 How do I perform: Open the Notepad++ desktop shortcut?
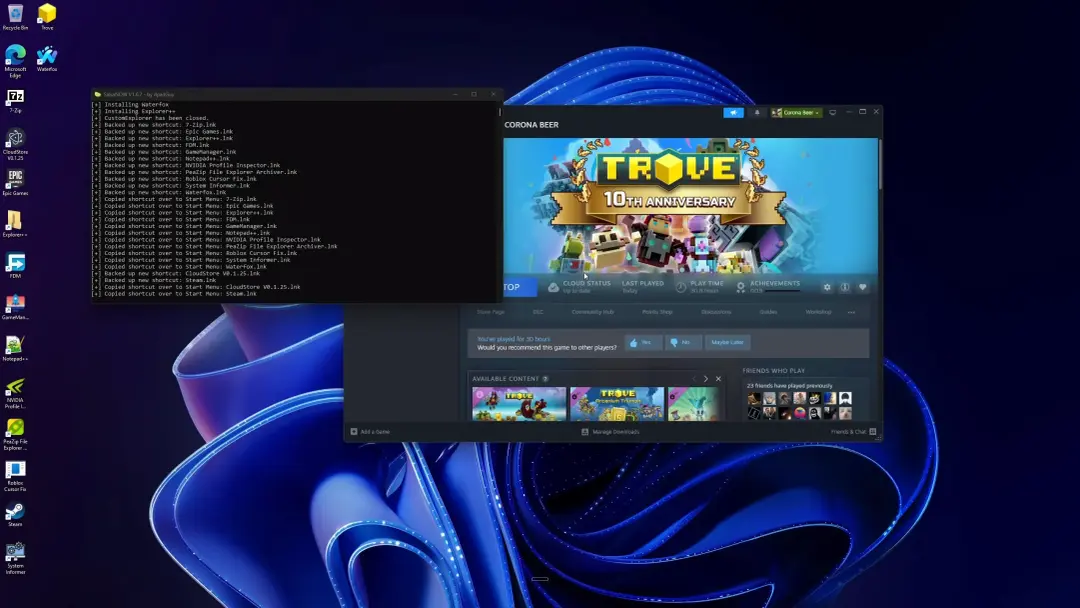tap(15, 348)
